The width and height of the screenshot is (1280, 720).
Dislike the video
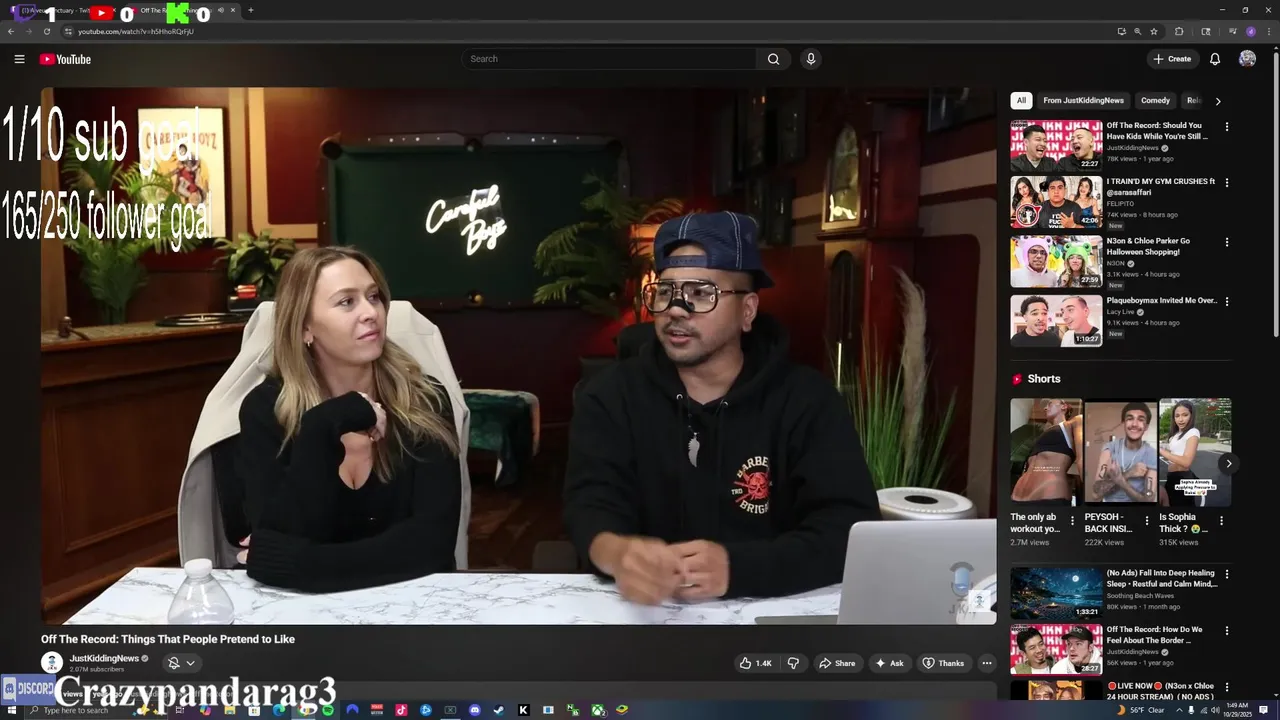pyautogui.click(x=793, y=663)
